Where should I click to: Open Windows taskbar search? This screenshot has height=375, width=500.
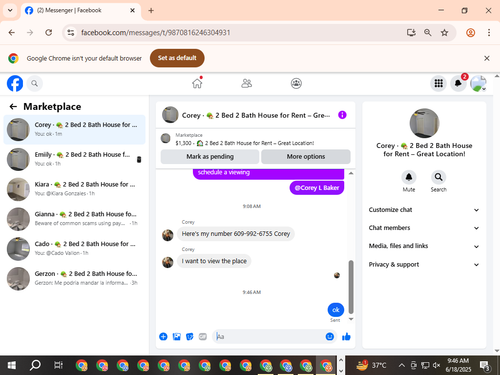pyautogui.click(x=35, y=366)
